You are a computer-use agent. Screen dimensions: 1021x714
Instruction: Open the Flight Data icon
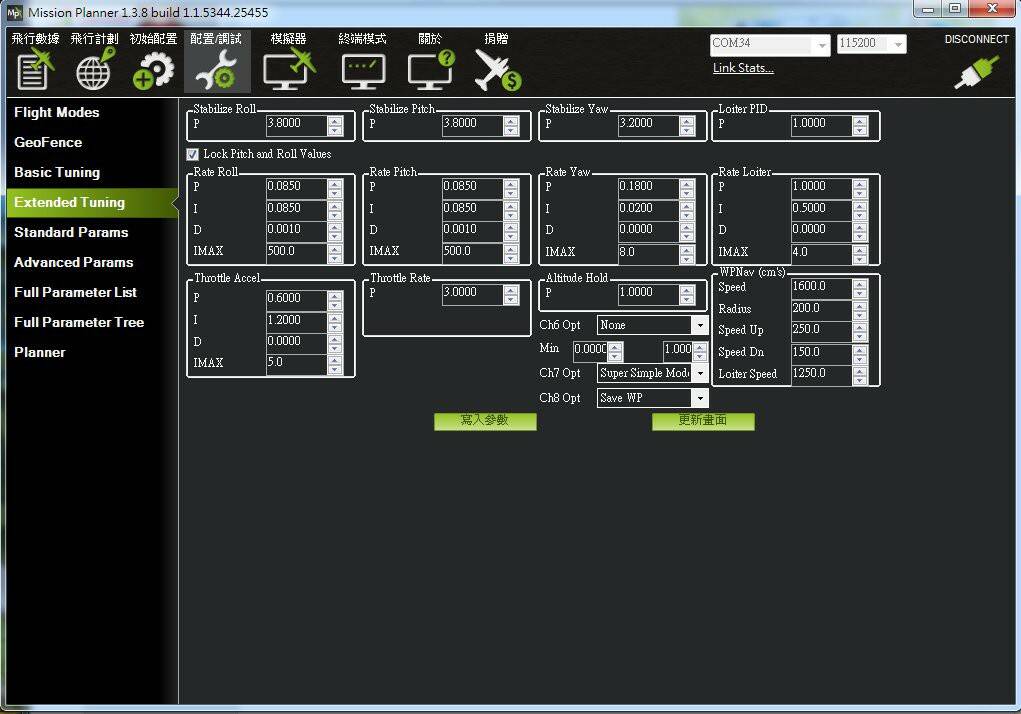point(35,68)
